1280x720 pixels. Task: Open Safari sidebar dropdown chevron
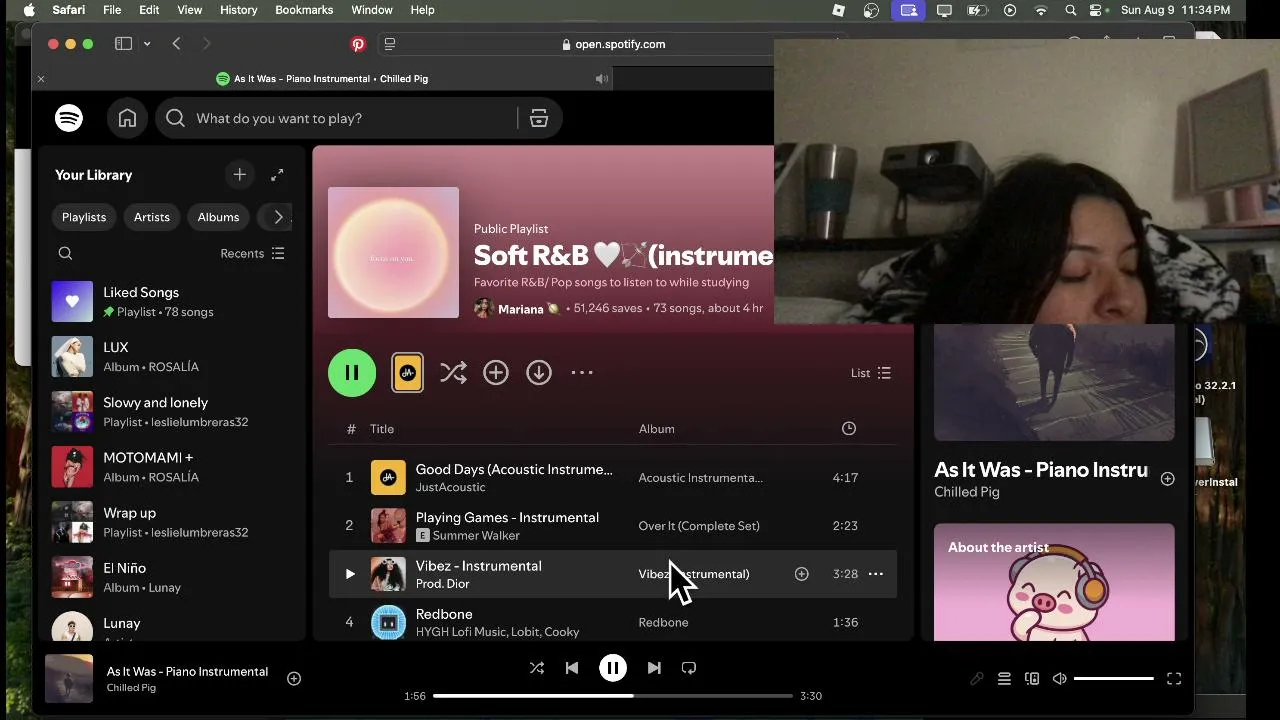coord(147,44)
